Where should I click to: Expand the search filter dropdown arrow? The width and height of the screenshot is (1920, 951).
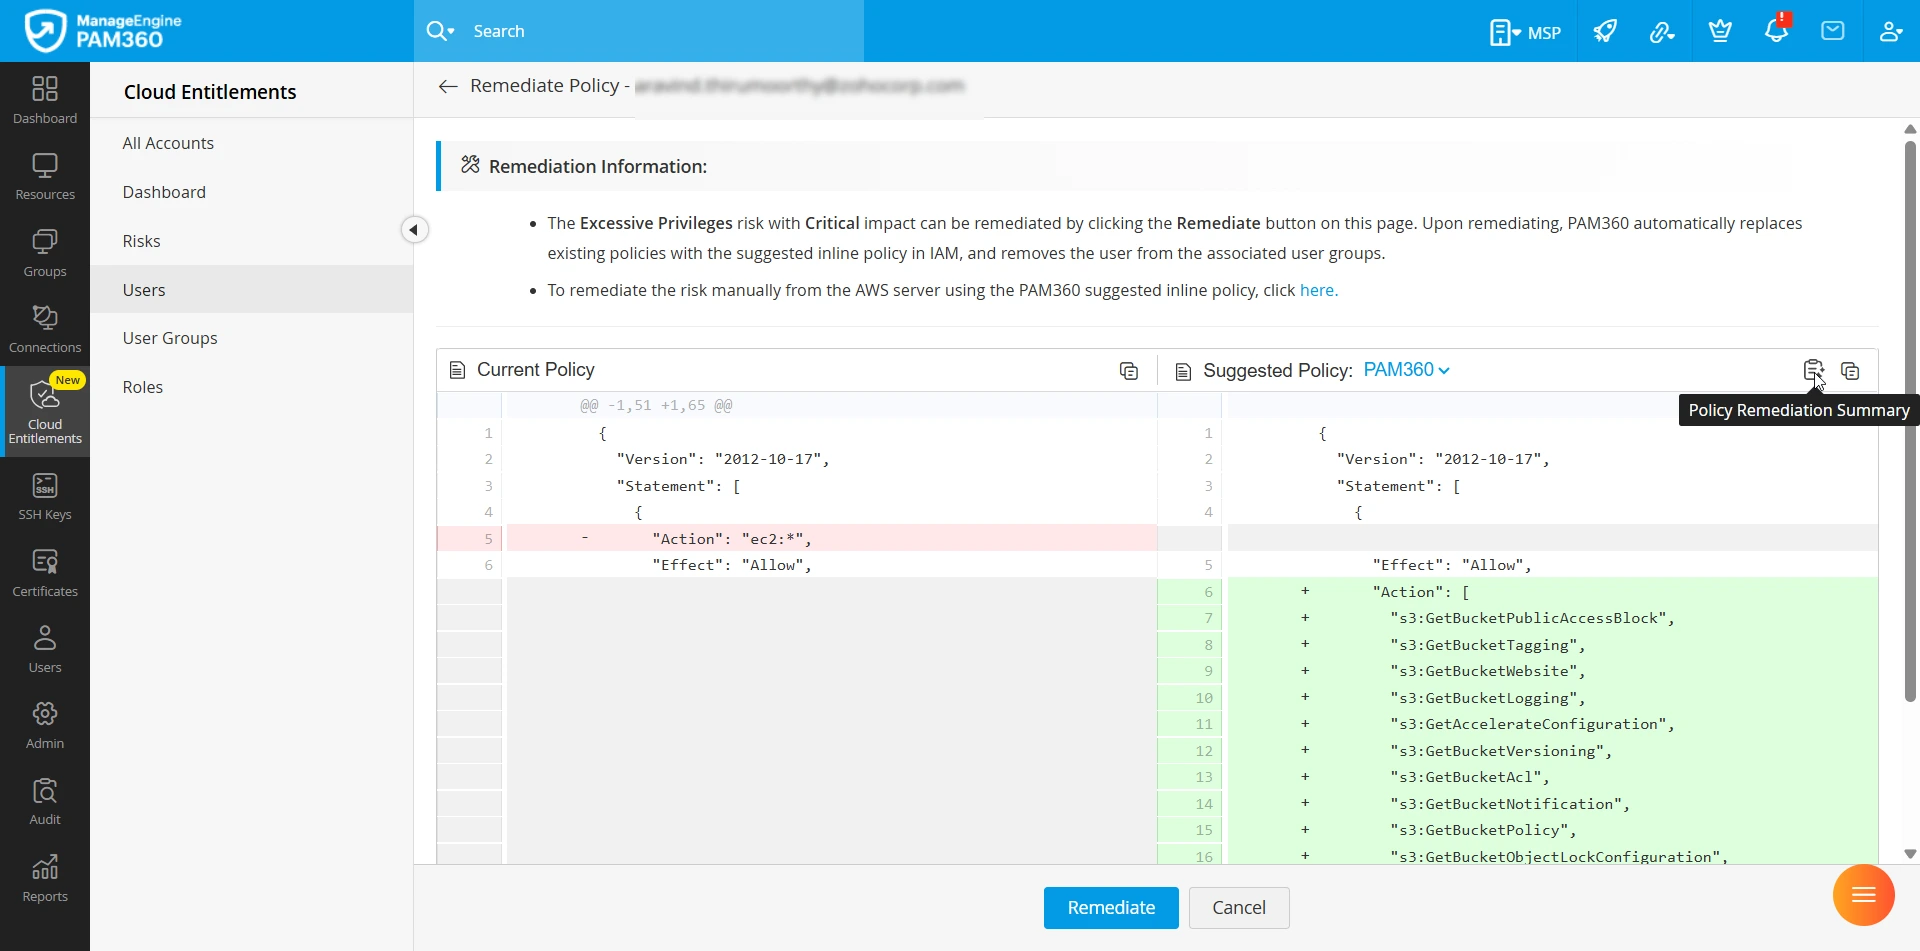click(x=440, y=31)
